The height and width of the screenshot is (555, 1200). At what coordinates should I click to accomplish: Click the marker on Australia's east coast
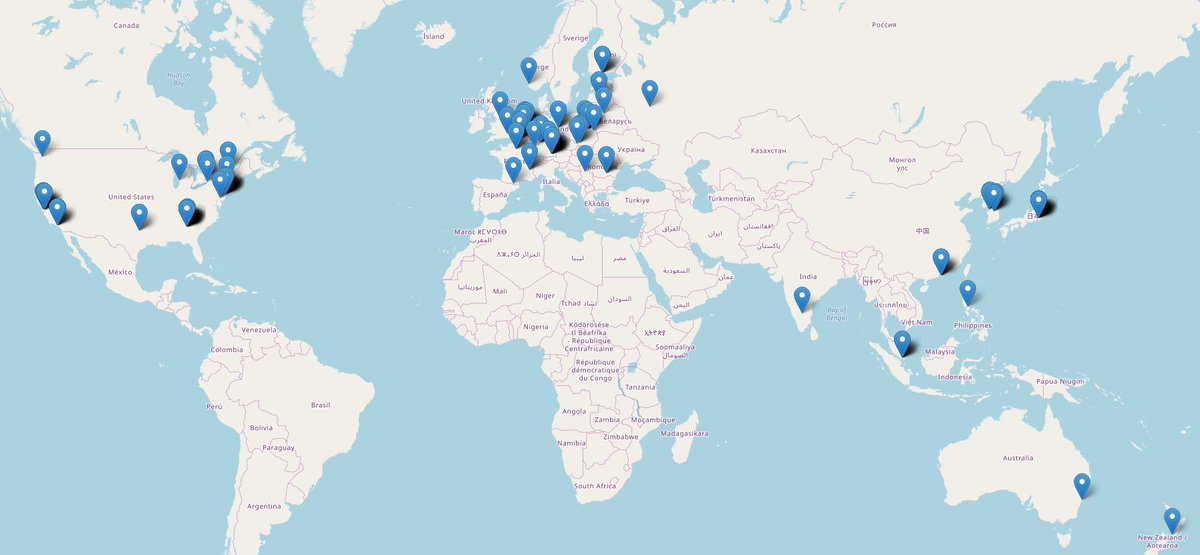pyautogui.click(x=1082, y=486)
